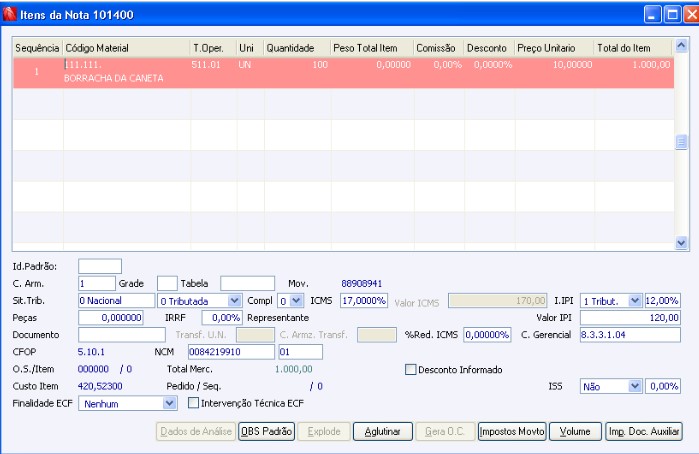Click the O.S./Item value 000000
The height and width of the screenshot is (454, 699).
[93, 369]
